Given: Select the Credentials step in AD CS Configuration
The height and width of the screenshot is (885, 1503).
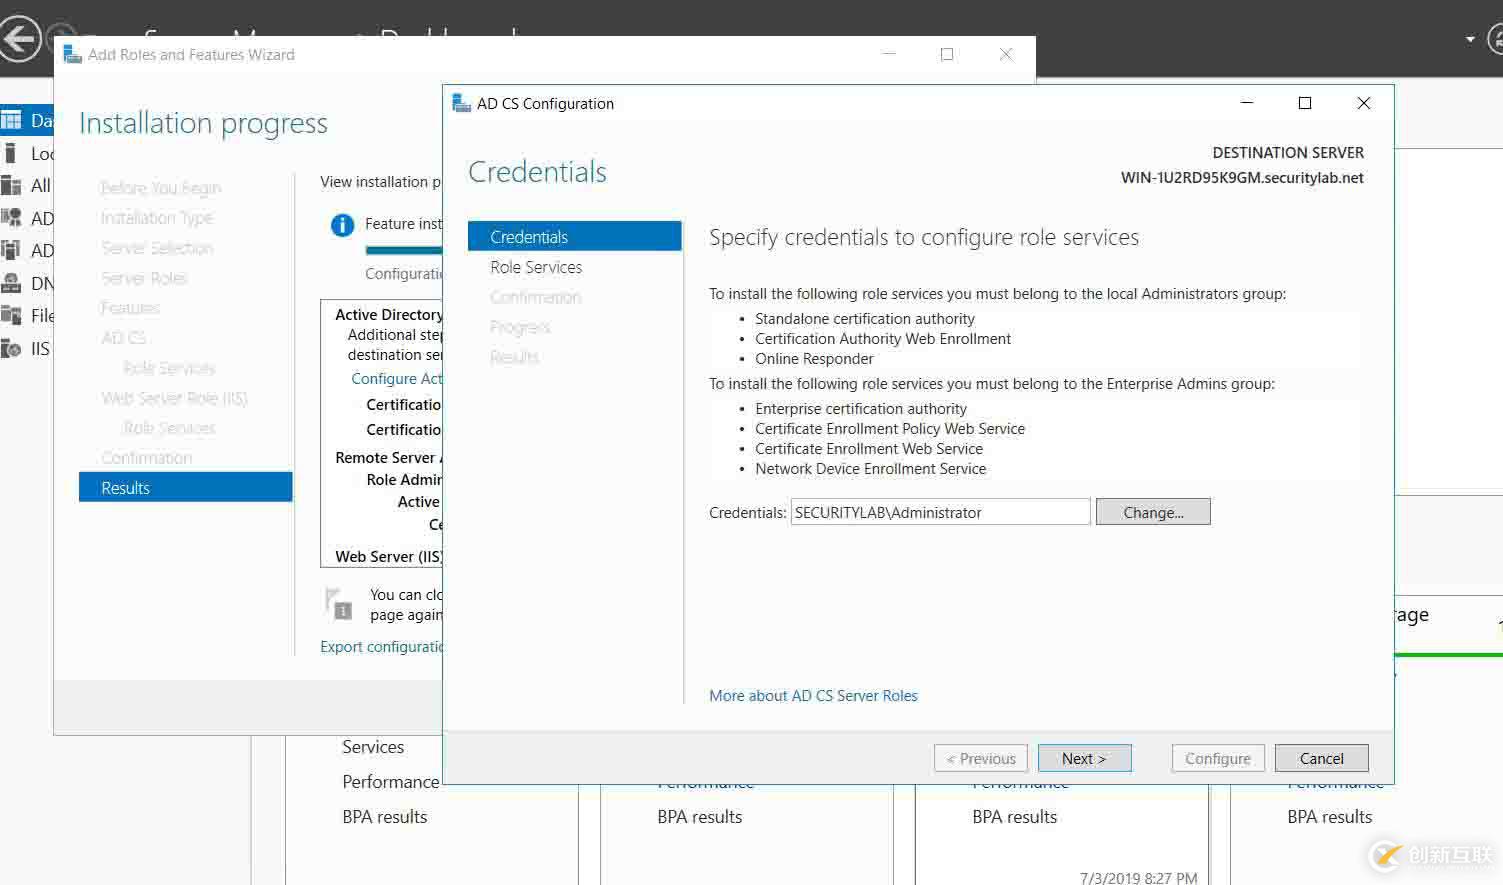Looking at the screenshot, I should [575, 237].
